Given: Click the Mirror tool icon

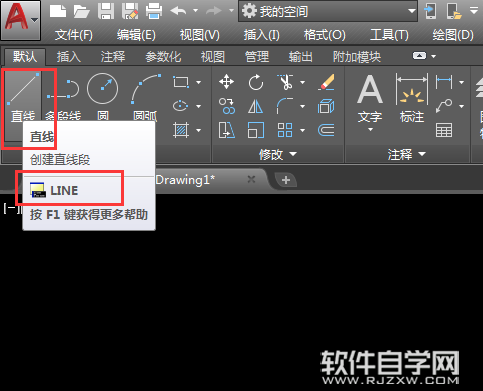Looking at the screenshot, I should [256, 107].
